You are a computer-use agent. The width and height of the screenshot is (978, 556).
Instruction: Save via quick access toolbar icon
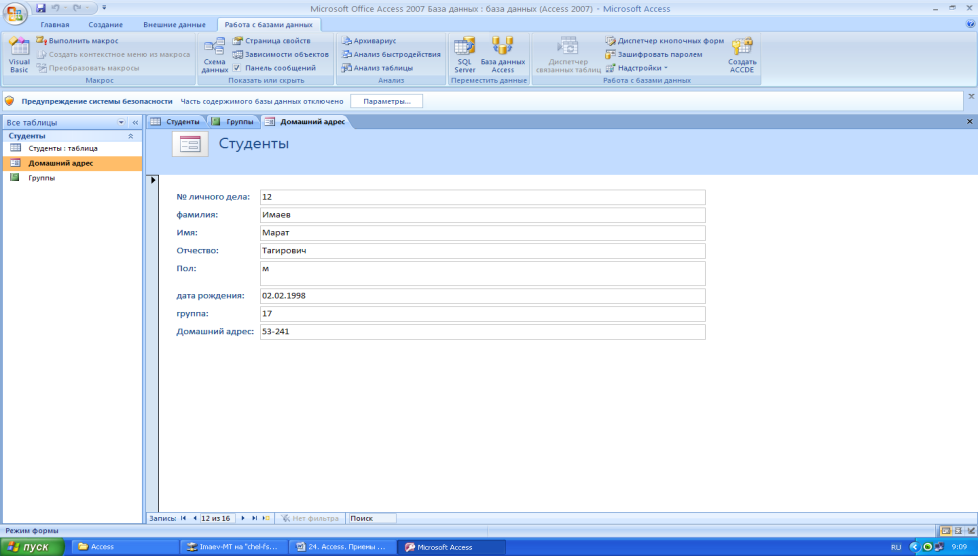(x=41, y=8)
